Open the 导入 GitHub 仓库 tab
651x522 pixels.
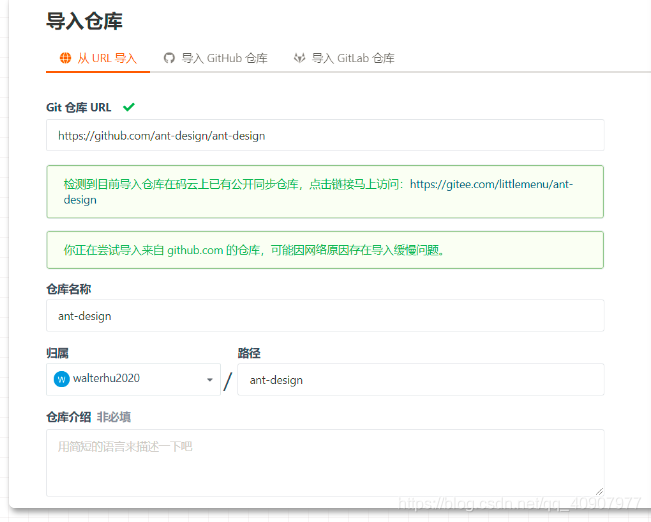[215, 58]
